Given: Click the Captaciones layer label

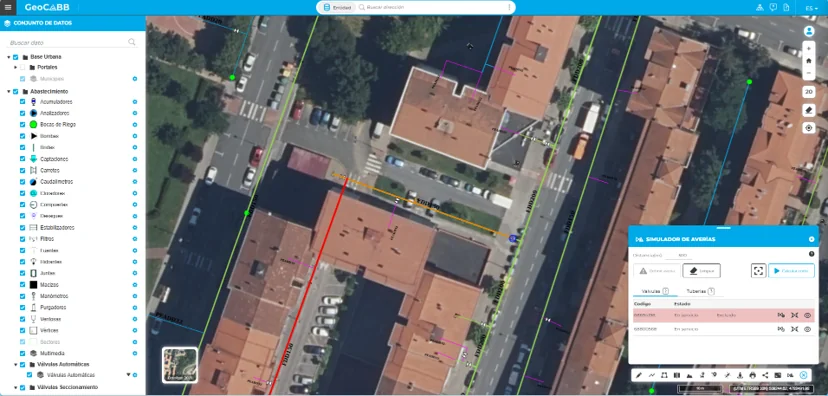Looking at the screenshot, I should [x=54, y=159].
